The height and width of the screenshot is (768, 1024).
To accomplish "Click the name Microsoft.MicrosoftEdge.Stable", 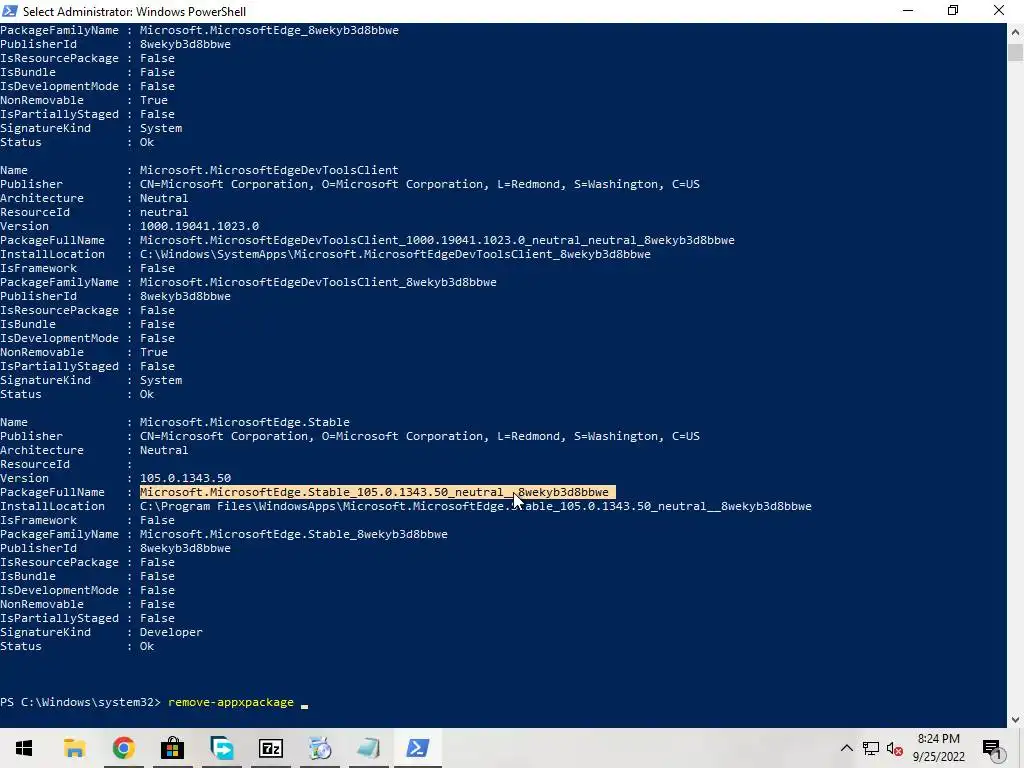I will (x=245, y=423).
